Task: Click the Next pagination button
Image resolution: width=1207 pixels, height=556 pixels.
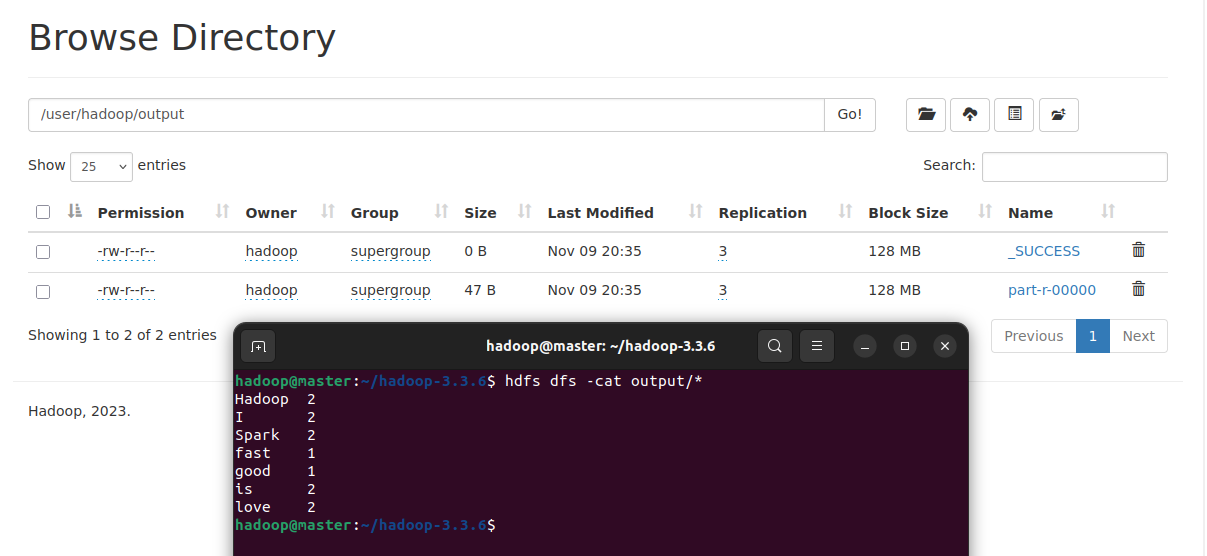Action: coord(1138,336)
